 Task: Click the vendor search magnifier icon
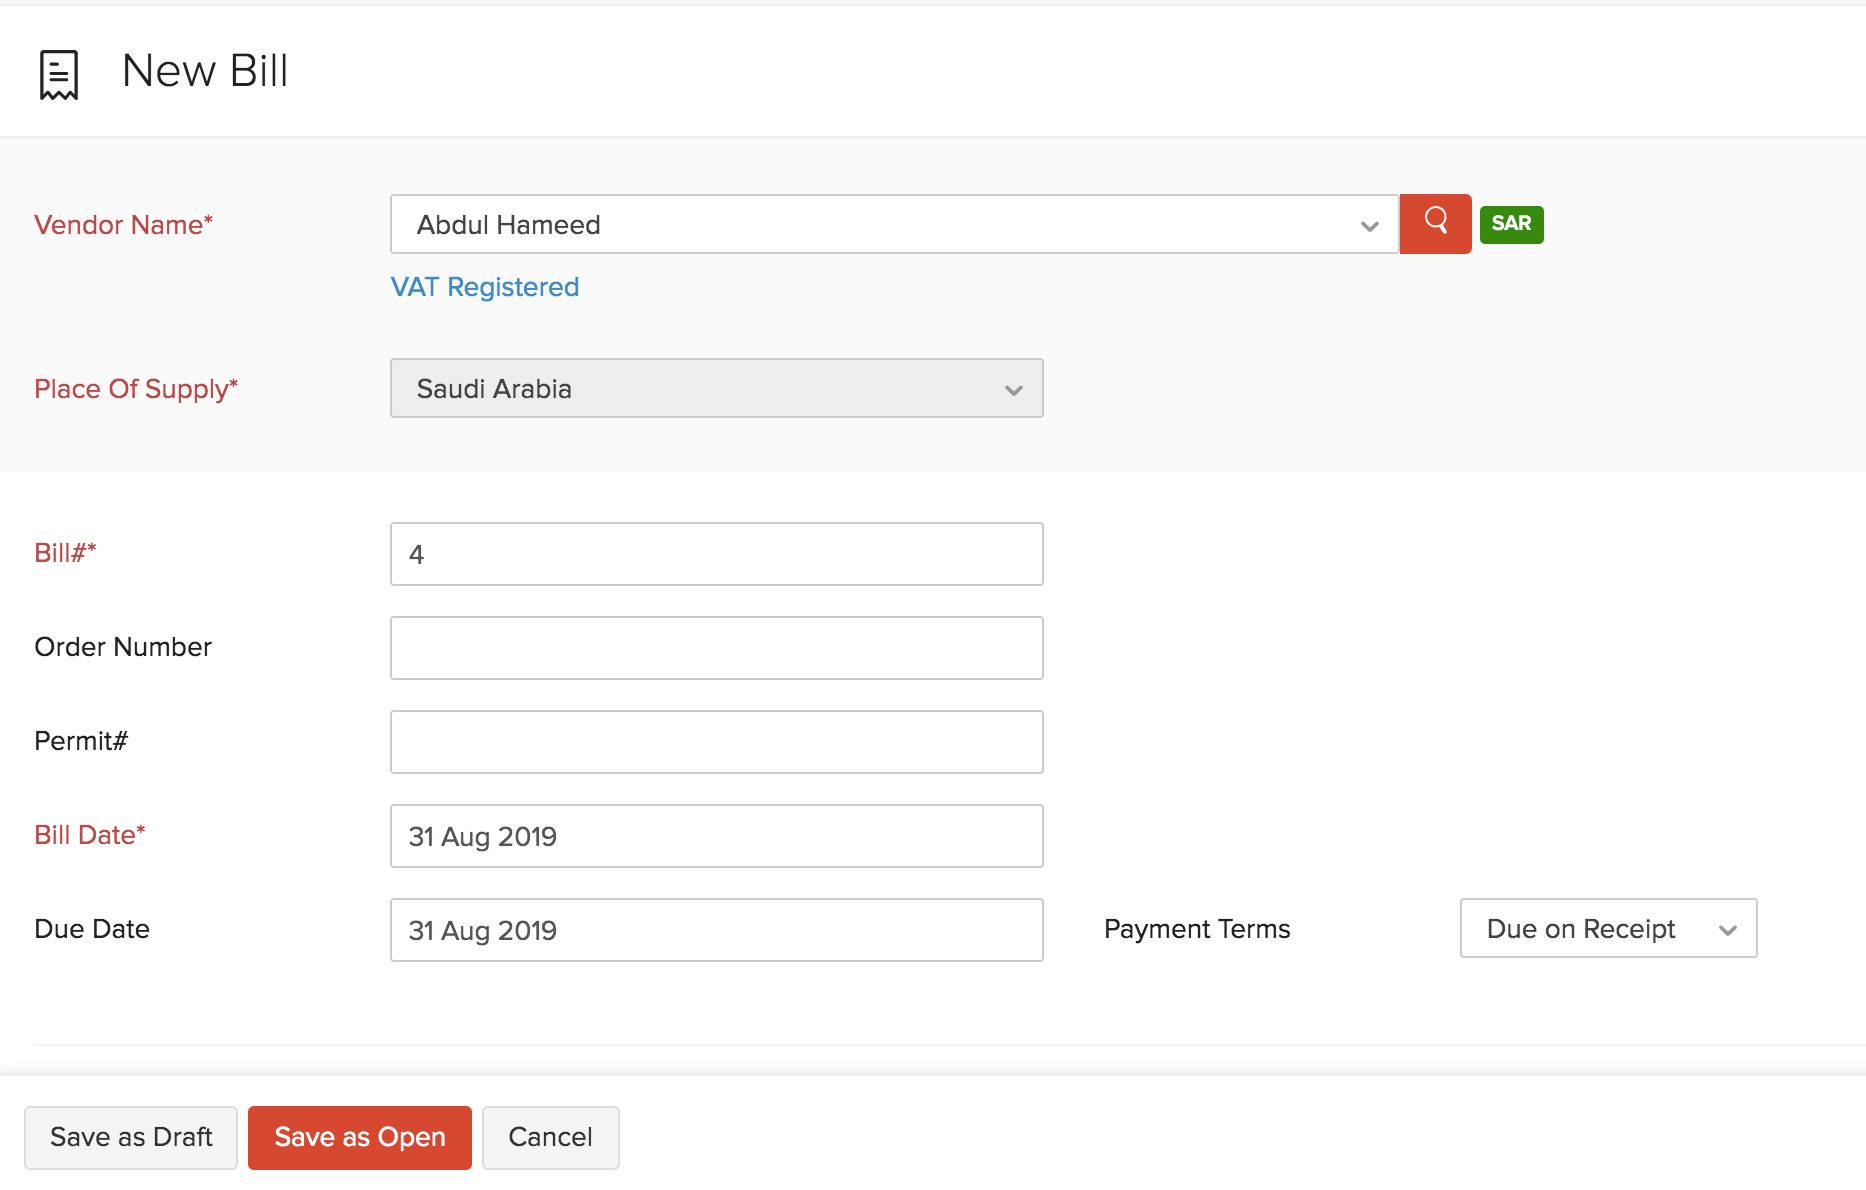click(1435, 223)
